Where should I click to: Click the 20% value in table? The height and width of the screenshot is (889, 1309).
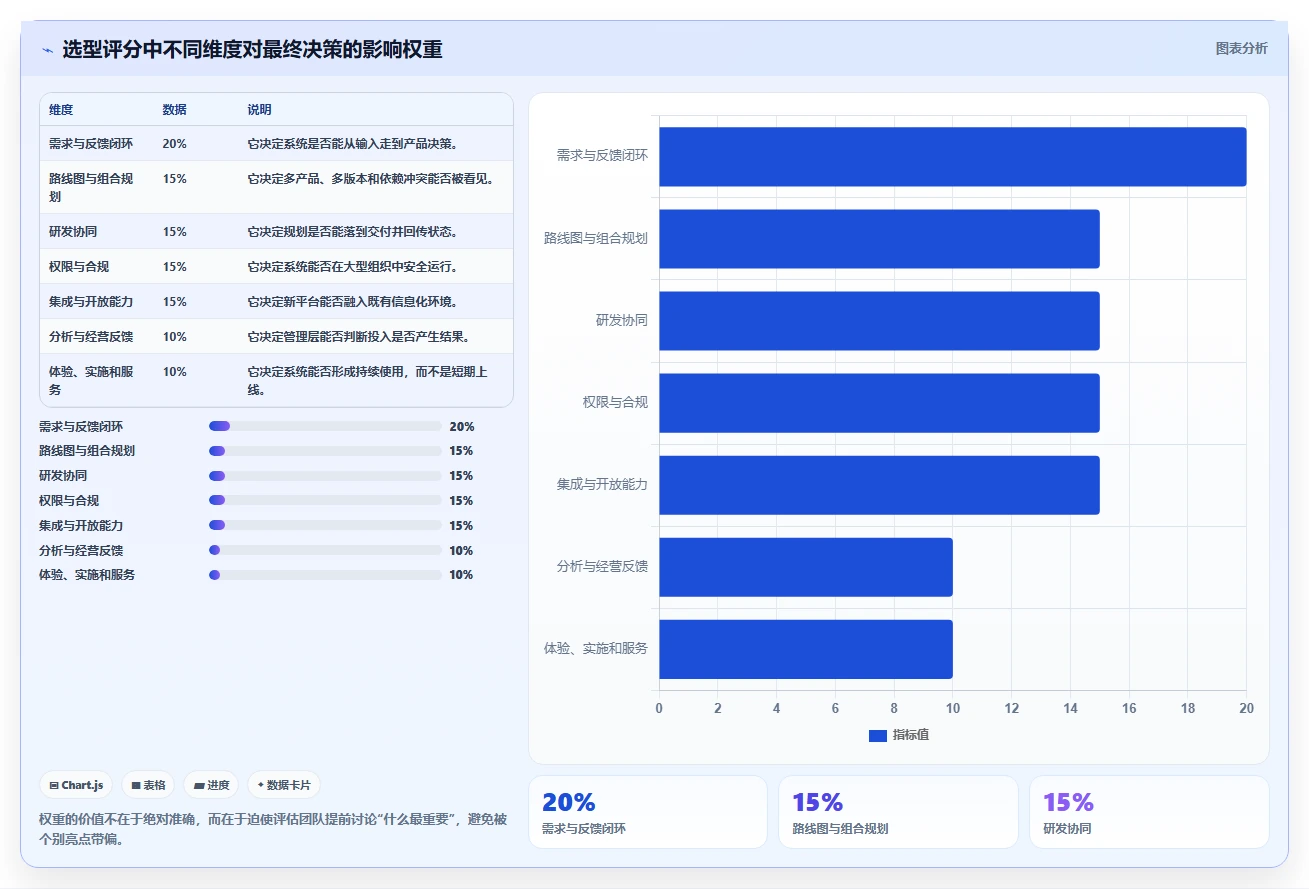pos(174,144)
